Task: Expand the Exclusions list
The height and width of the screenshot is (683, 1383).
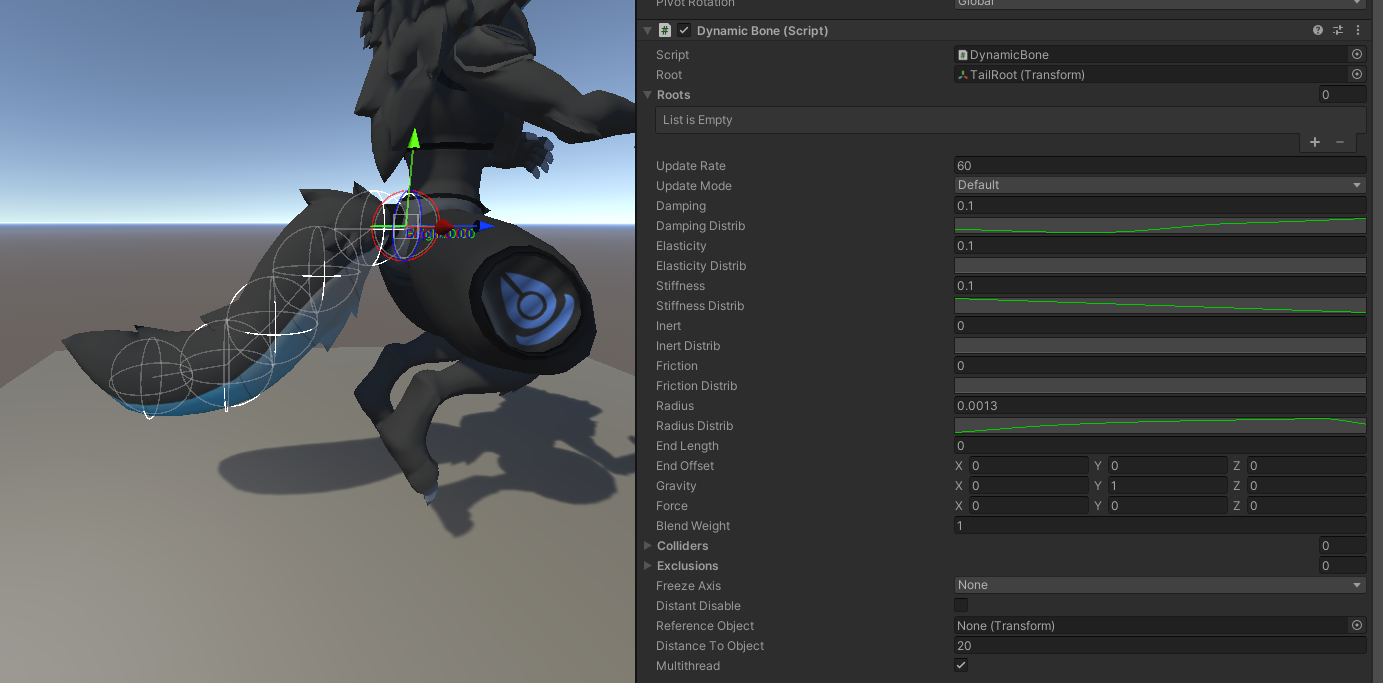Action: click(648, 566)
